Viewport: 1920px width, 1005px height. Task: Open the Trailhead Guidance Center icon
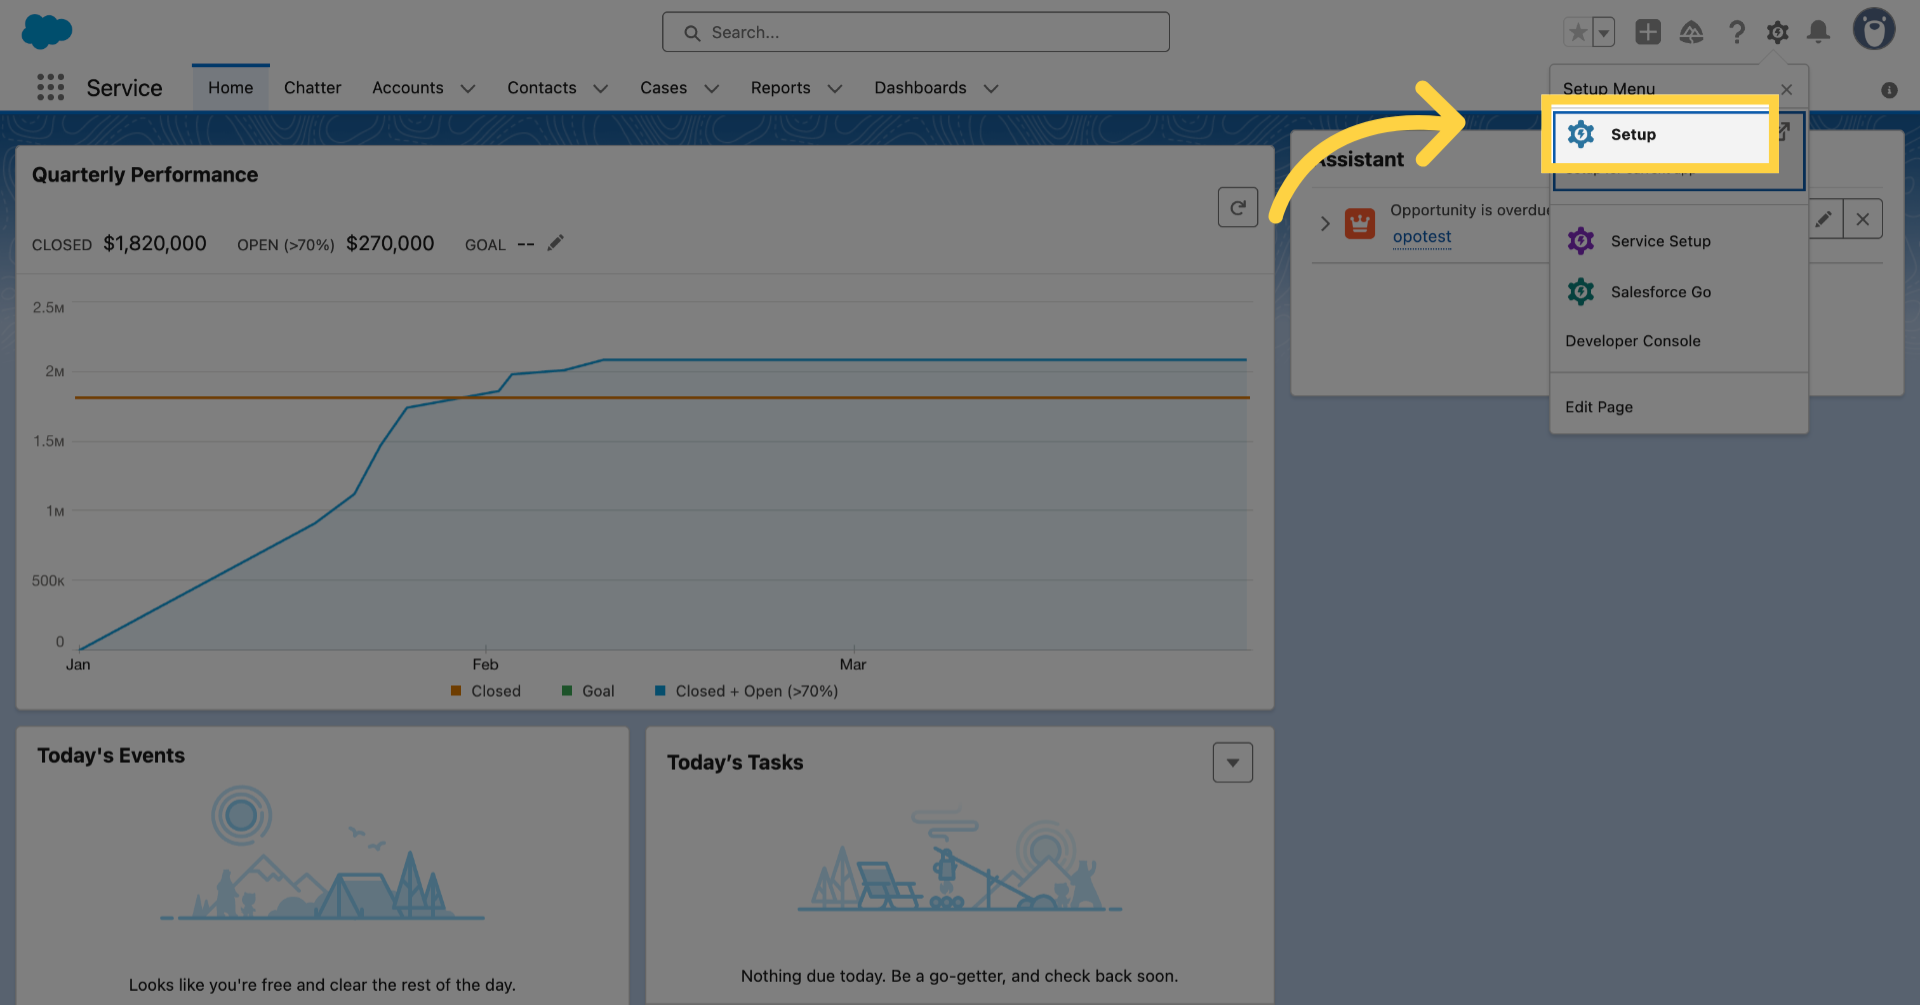pos(1691,32)
